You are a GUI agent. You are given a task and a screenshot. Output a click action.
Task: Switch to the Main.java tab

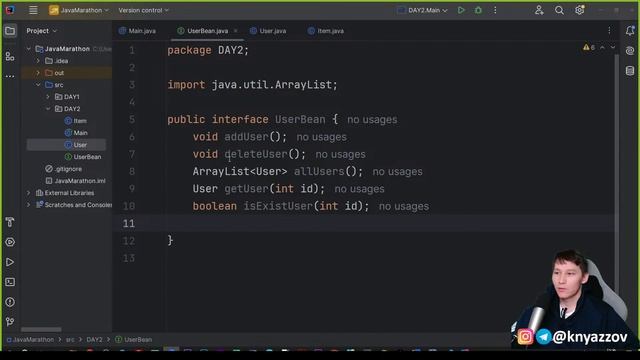click(137, 31)
